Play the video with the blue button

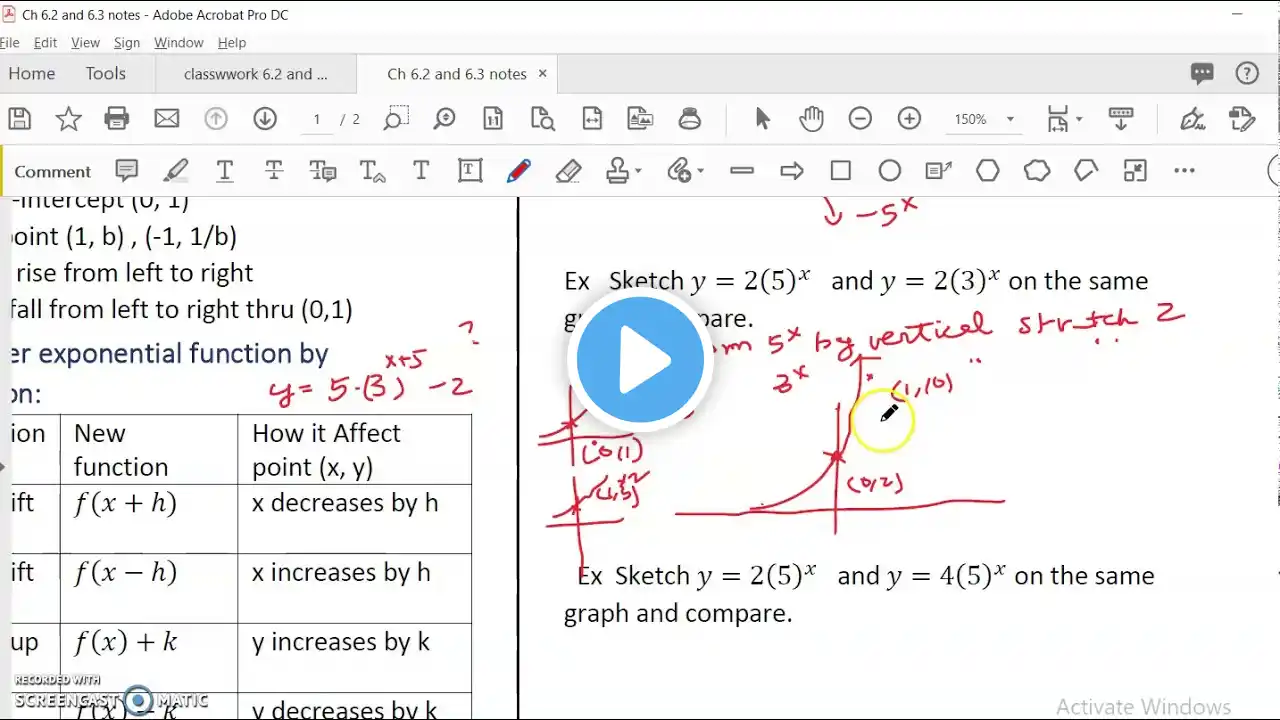tap(640, 360)
